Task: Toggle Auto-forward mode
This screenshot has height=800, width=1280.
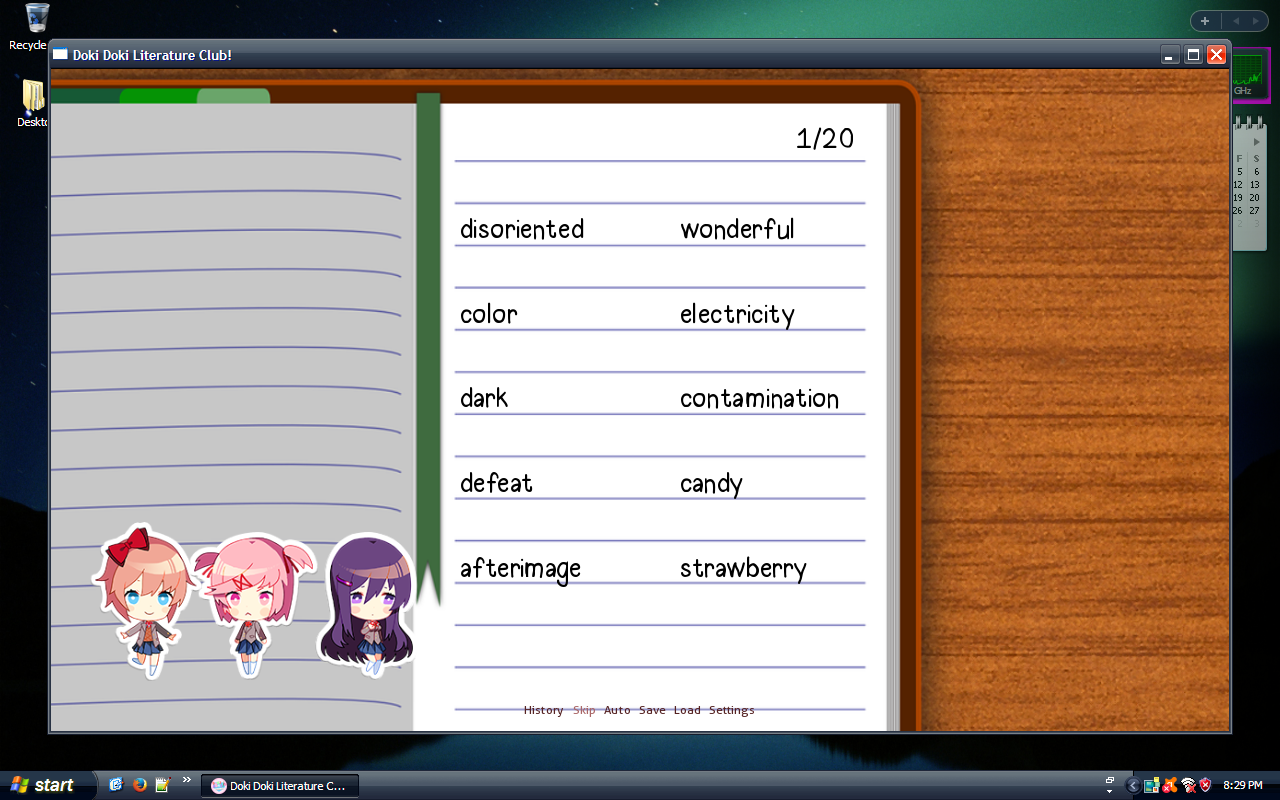Action: 617,710
